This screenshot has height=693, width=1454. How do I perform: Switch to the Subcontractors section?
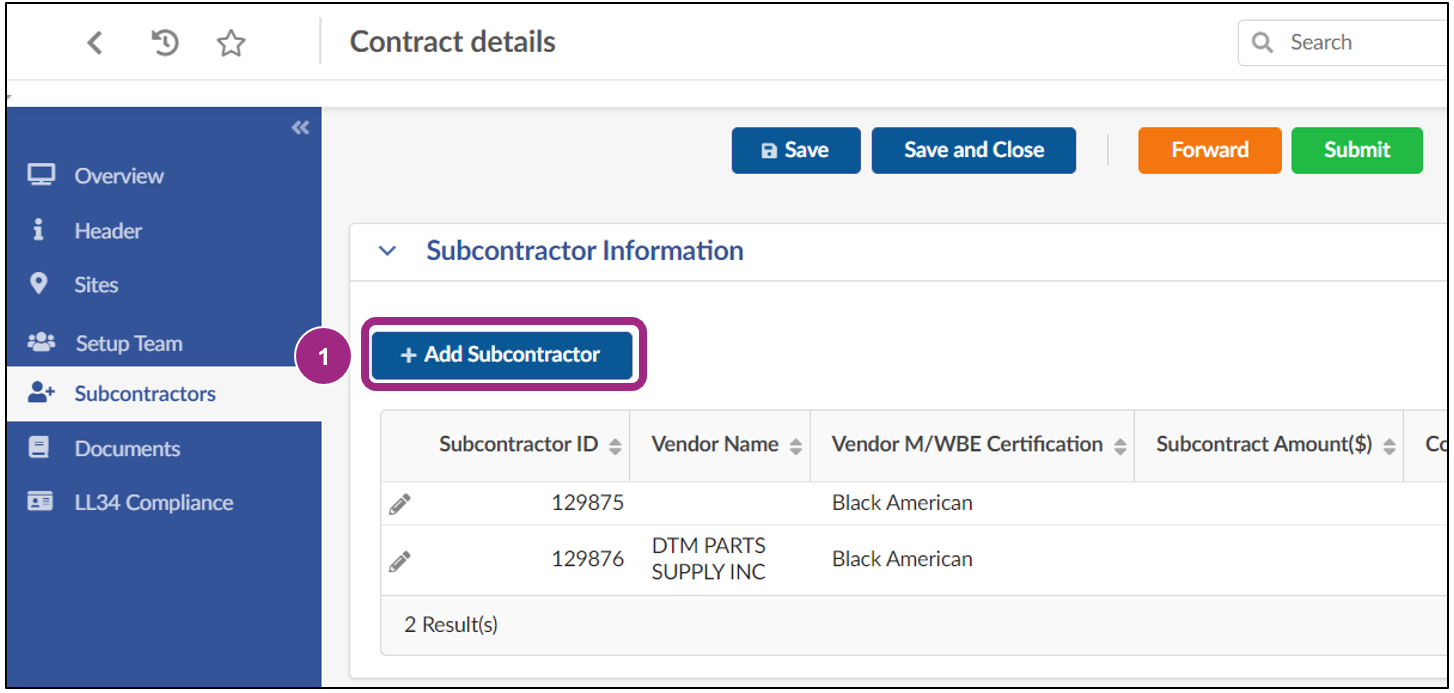tap(144, 393)
